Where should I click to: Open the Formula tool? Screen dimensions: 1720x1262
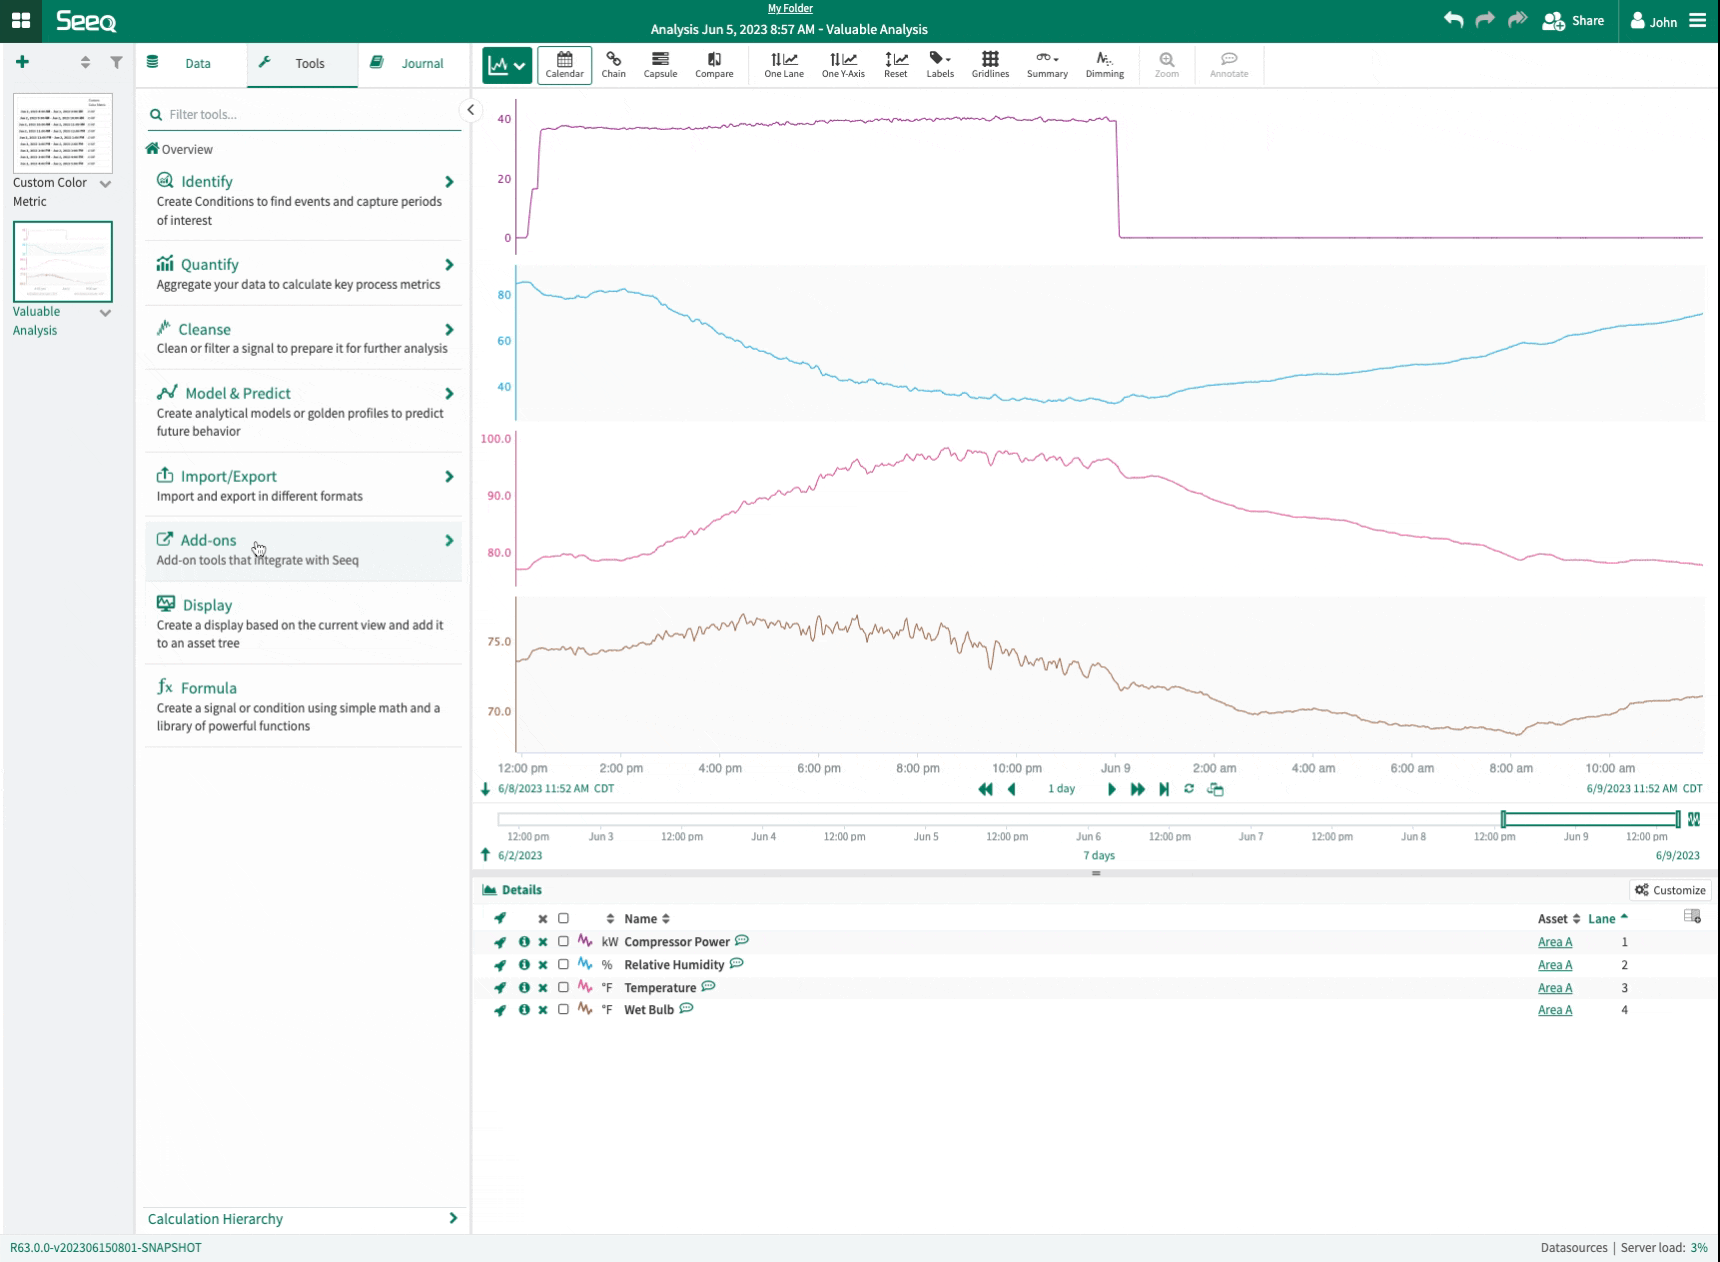click(304, 706)
